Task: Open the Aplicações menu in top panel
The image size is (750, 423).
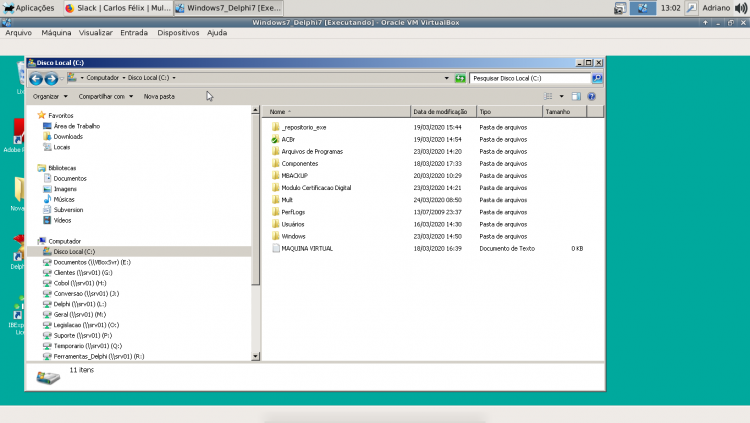Action: click(29, 8)
